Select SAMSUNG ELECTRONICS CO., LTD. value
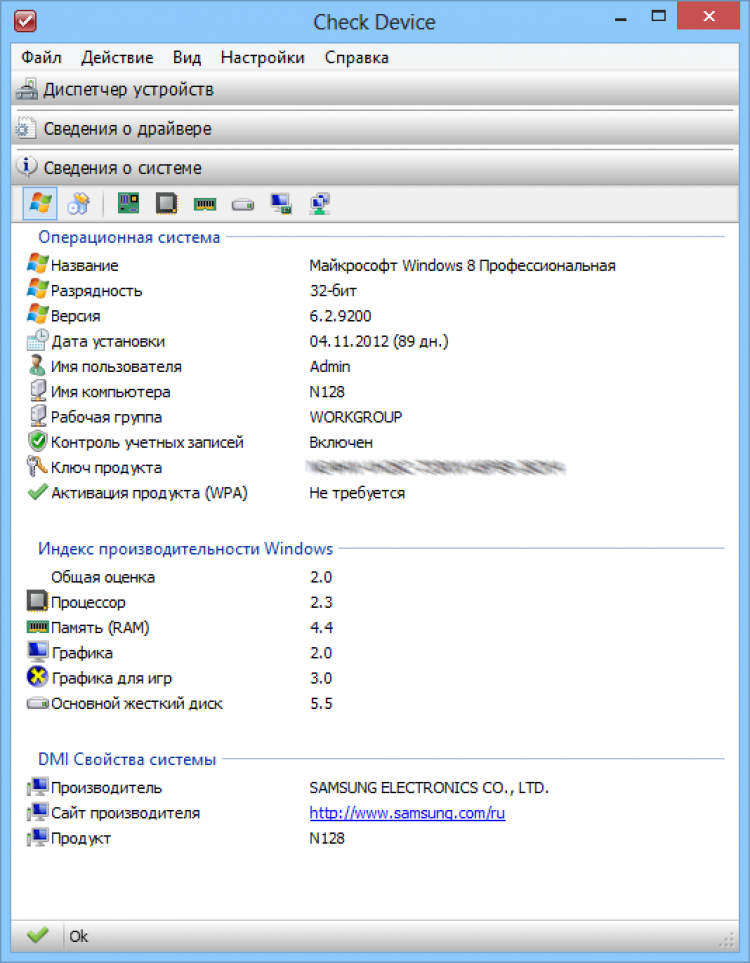Viewport: 750px width, 963px height. click(x=429, y=788)
